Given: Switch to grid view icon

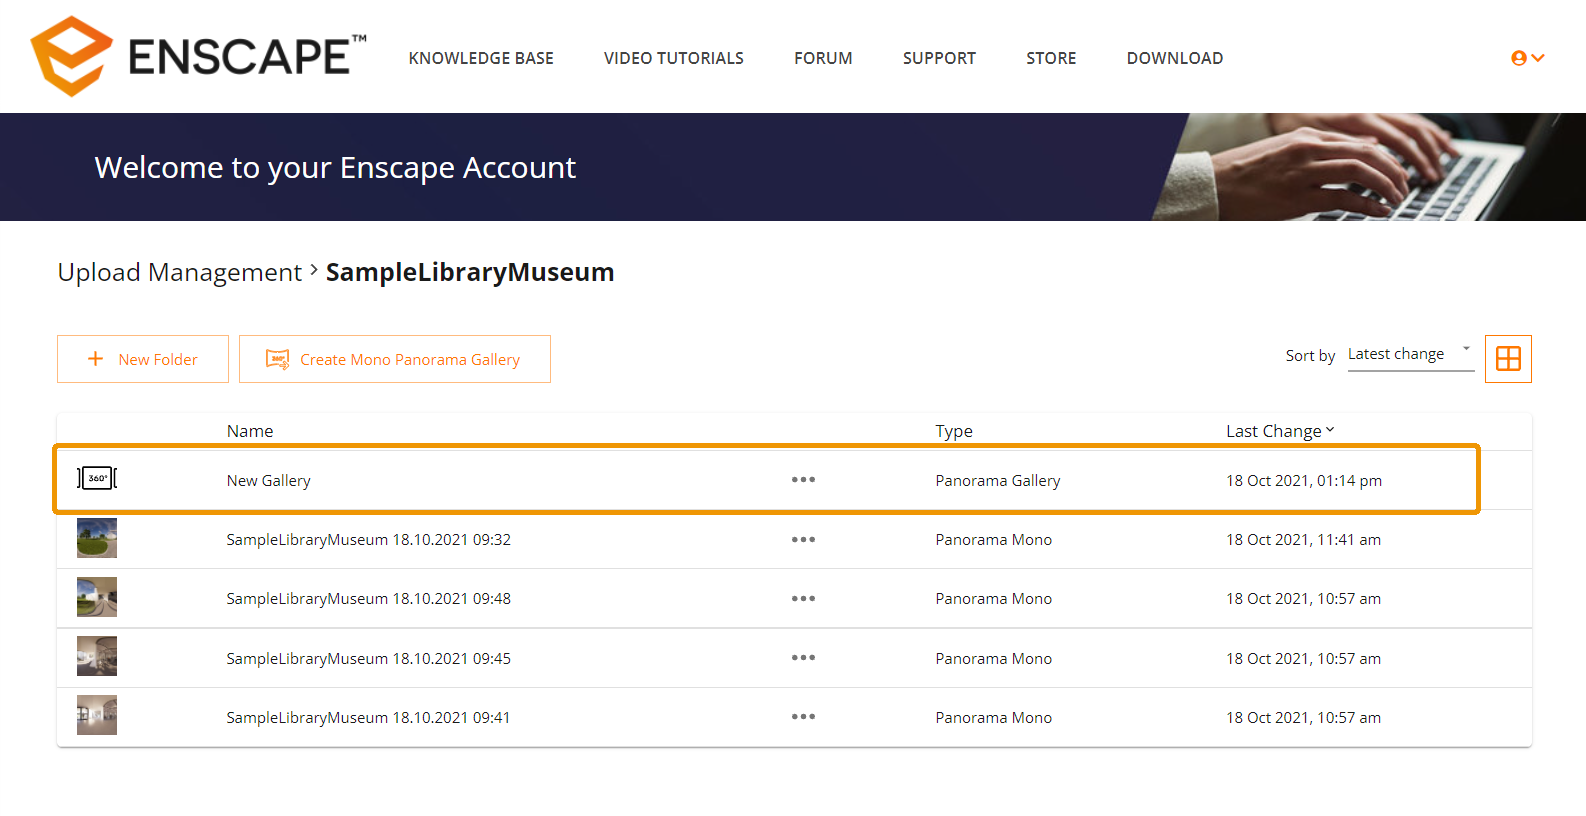Looking at the screenshot, I should tap(1508, 359).
